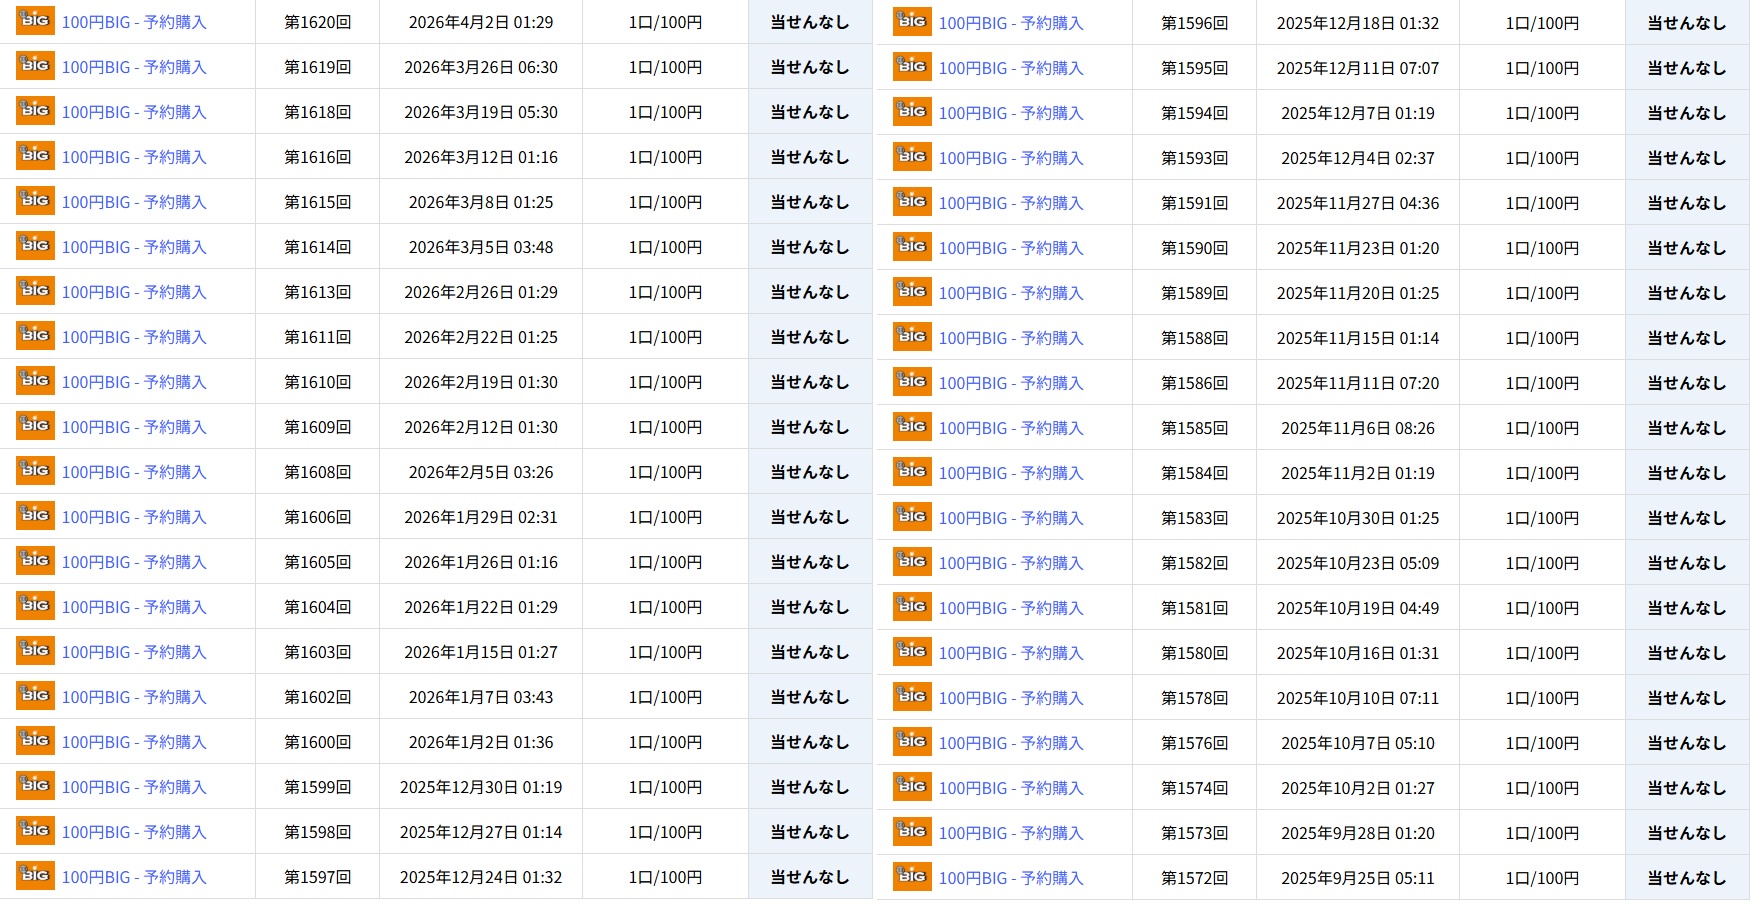Open the 100円BIG - 予約購入 link for 第1590回
1755x906 pixels.
pos(1011,248)
